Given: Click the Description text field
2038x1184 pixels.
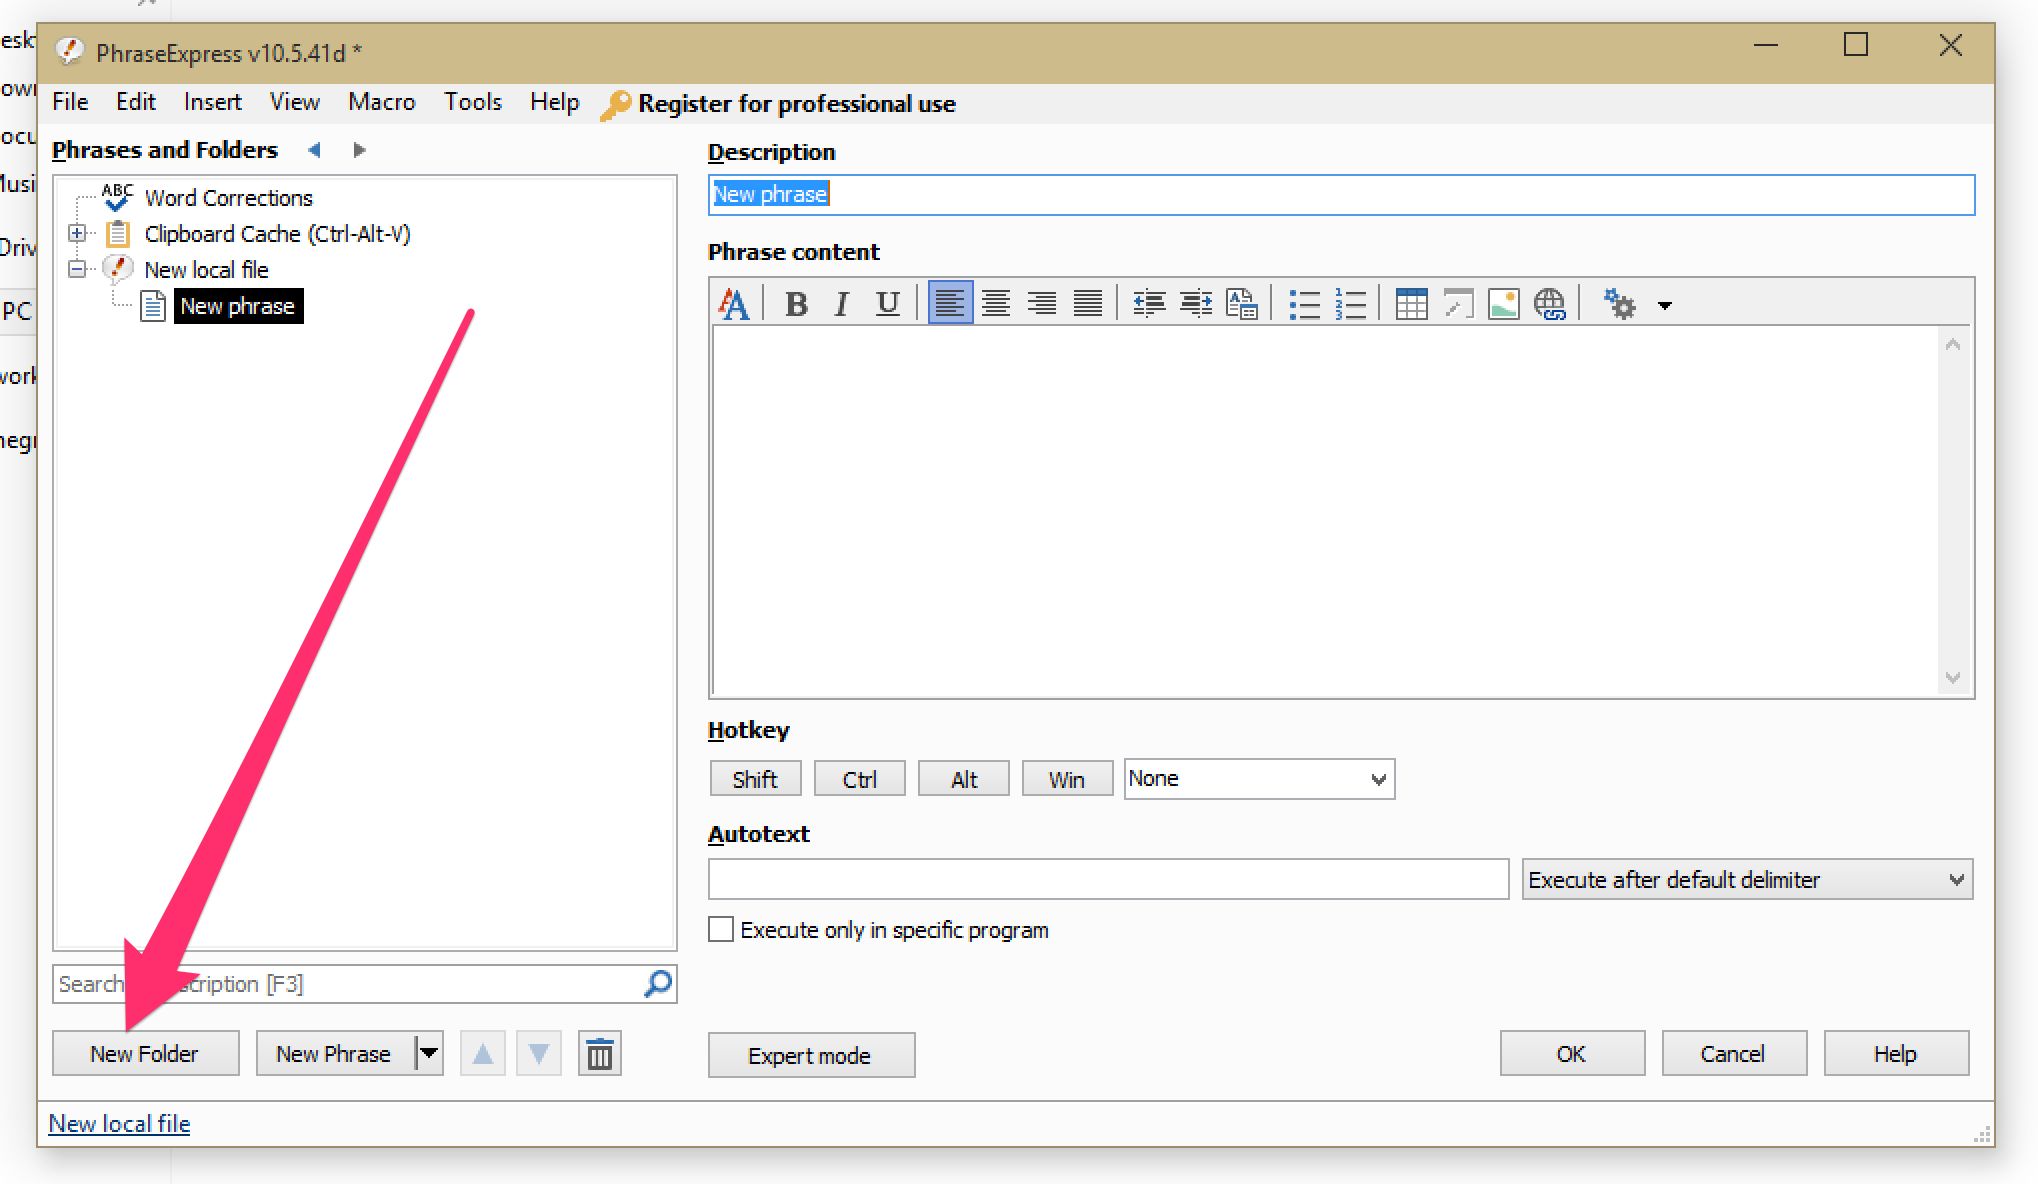Looking at the screenshot, I should [x=1341, y=195].
